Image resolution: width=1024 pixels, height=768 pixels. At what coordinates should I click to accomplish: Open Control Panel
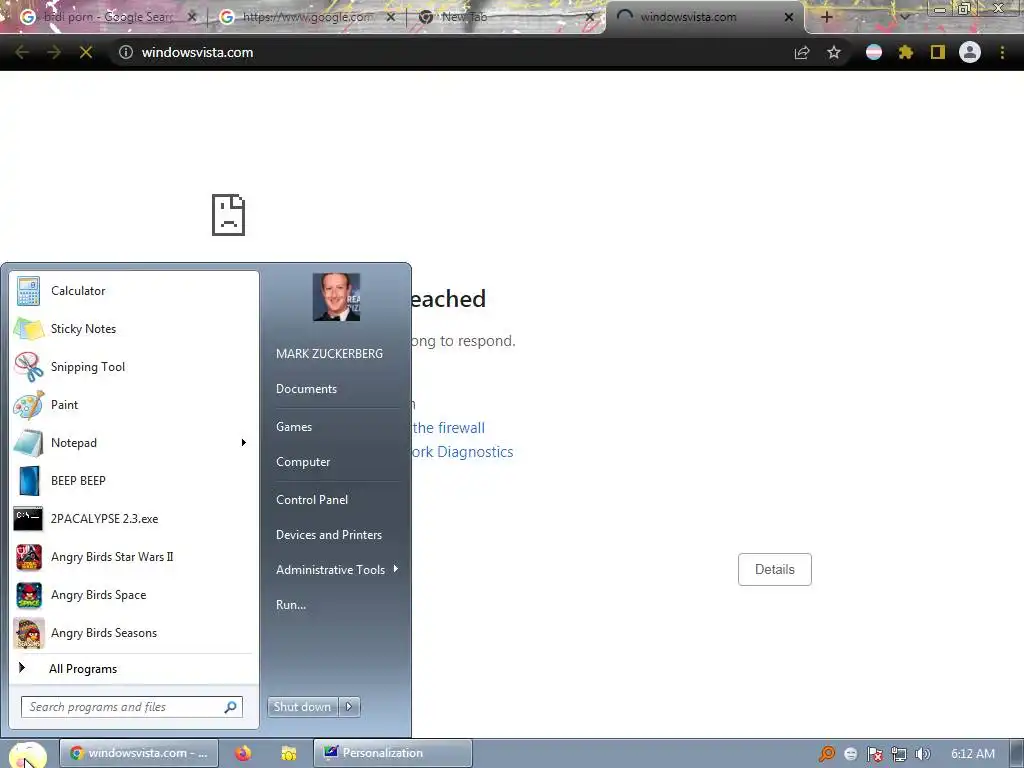312,500
